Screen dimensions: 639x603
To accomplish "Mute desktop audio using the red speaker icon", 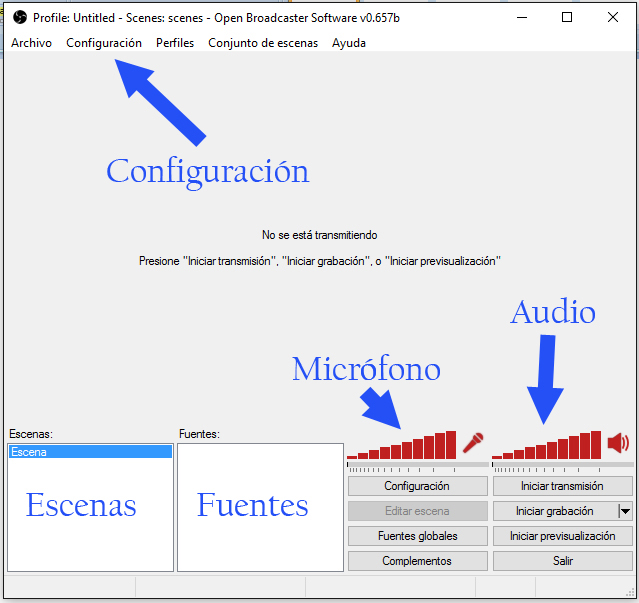I will (618, 442).
